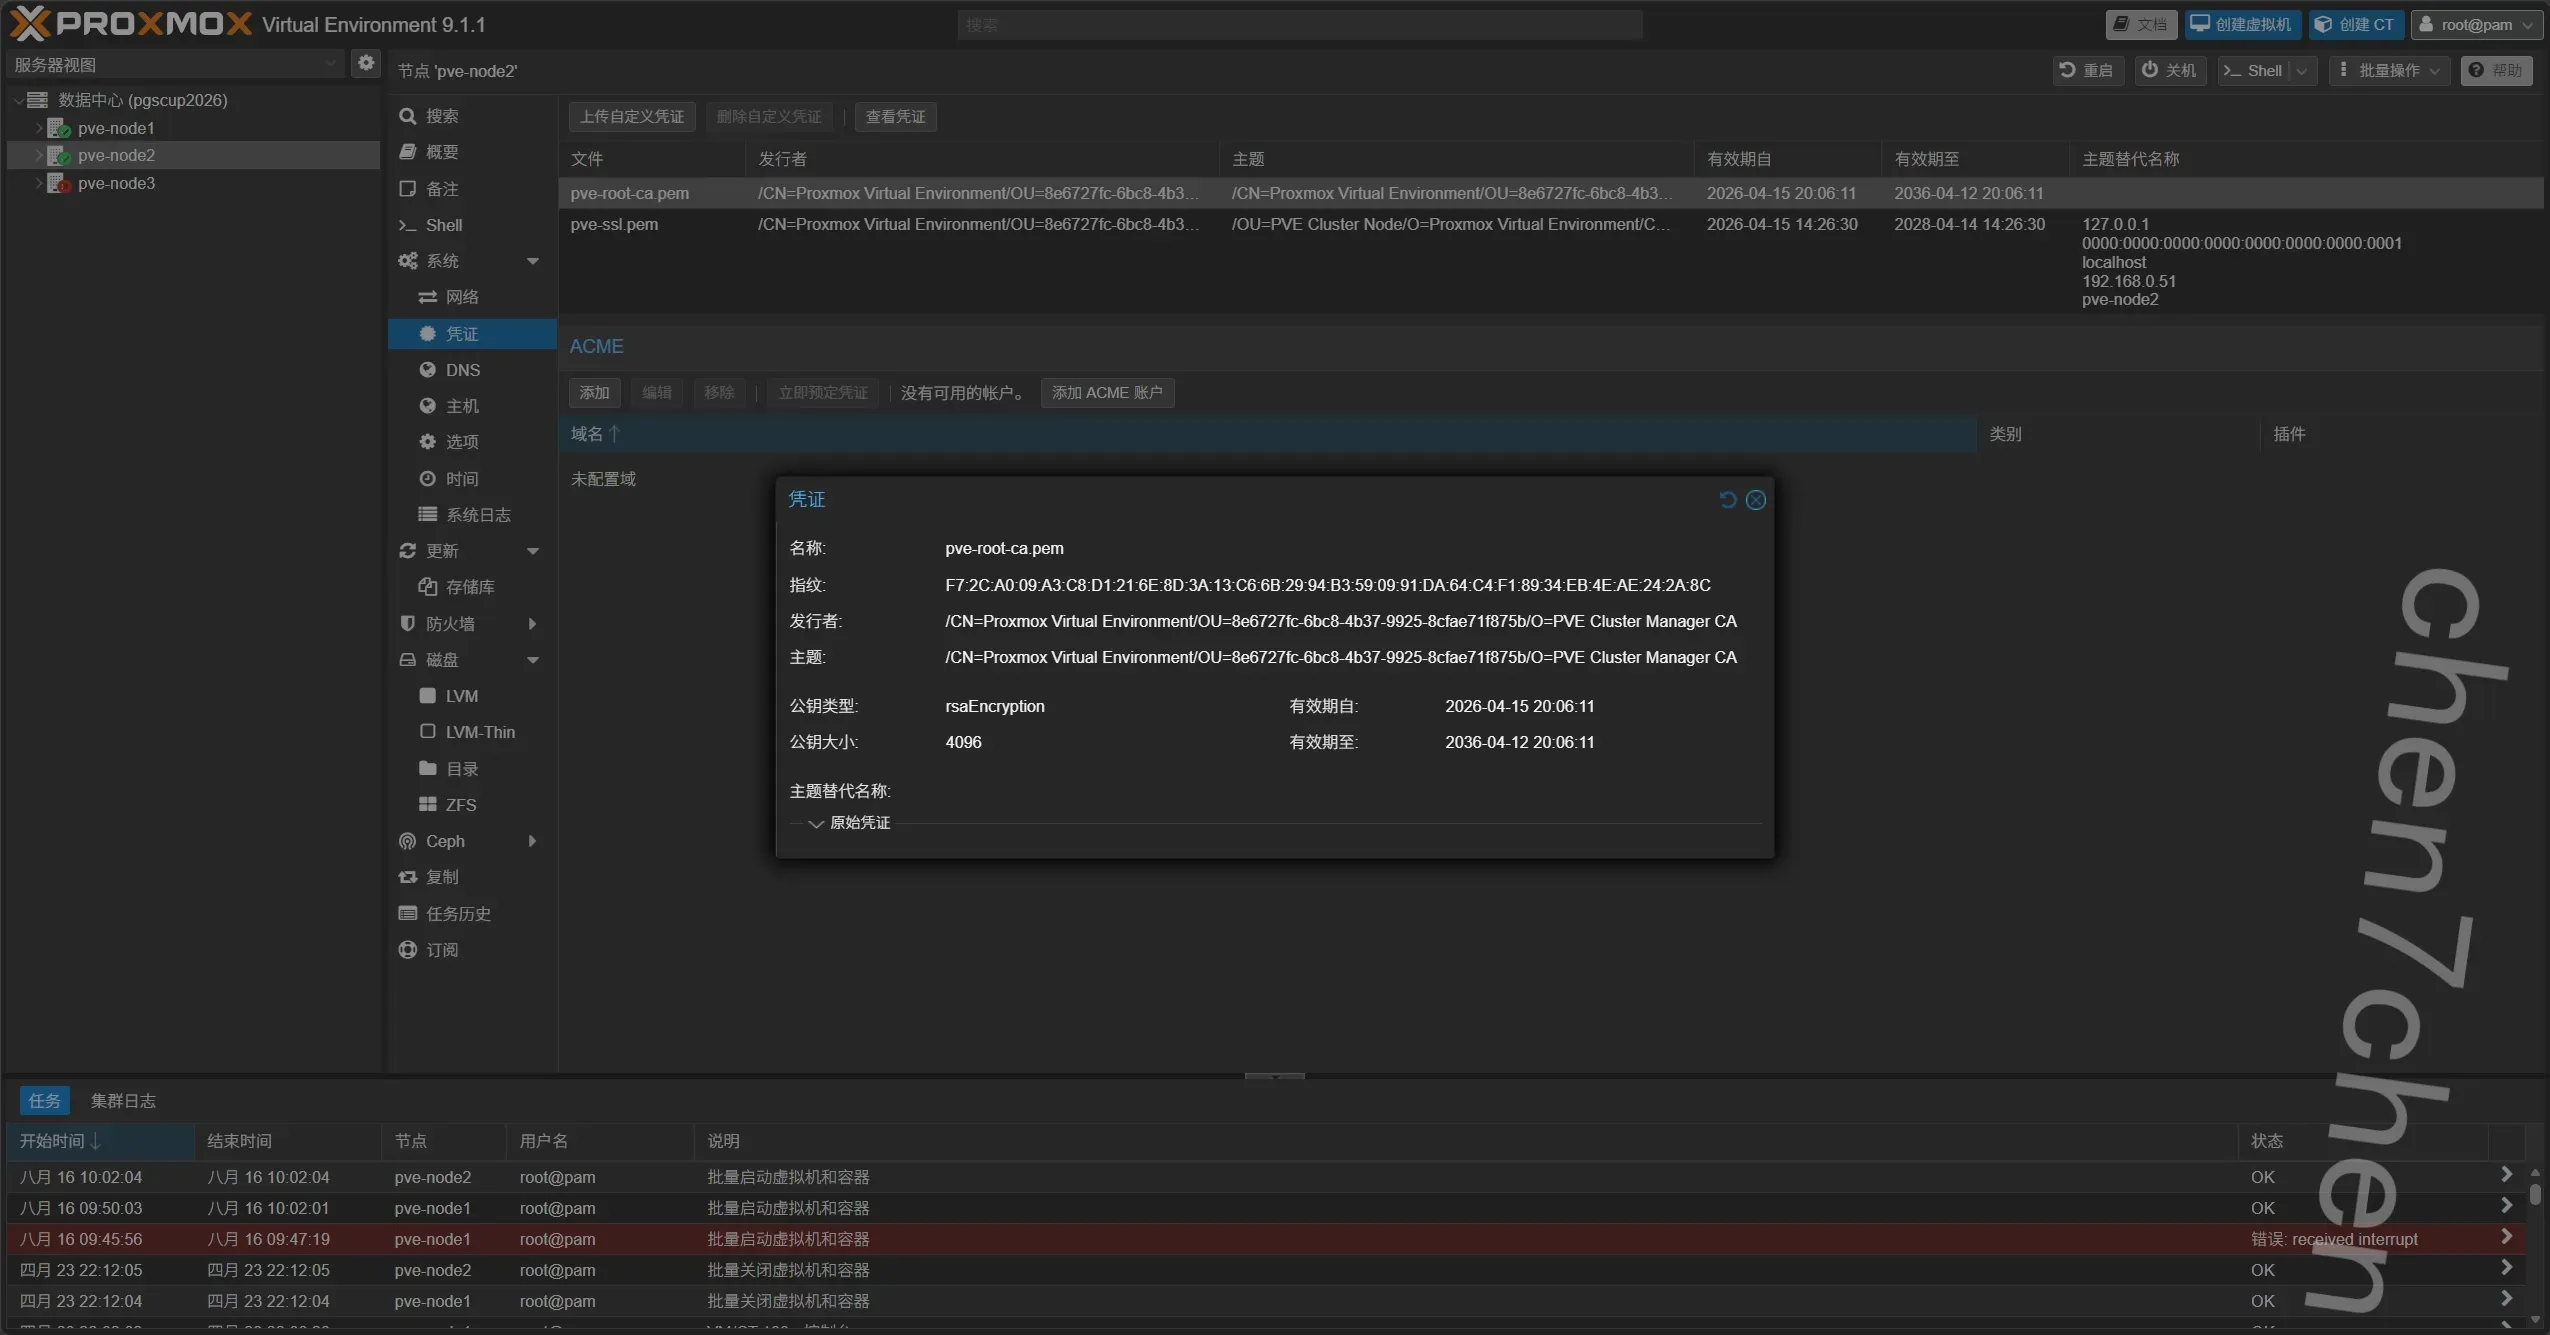Click the 帮助 help button
Viewport: 2550px width, 1335px height.
pyautogui.click(x=2496, y=70)
